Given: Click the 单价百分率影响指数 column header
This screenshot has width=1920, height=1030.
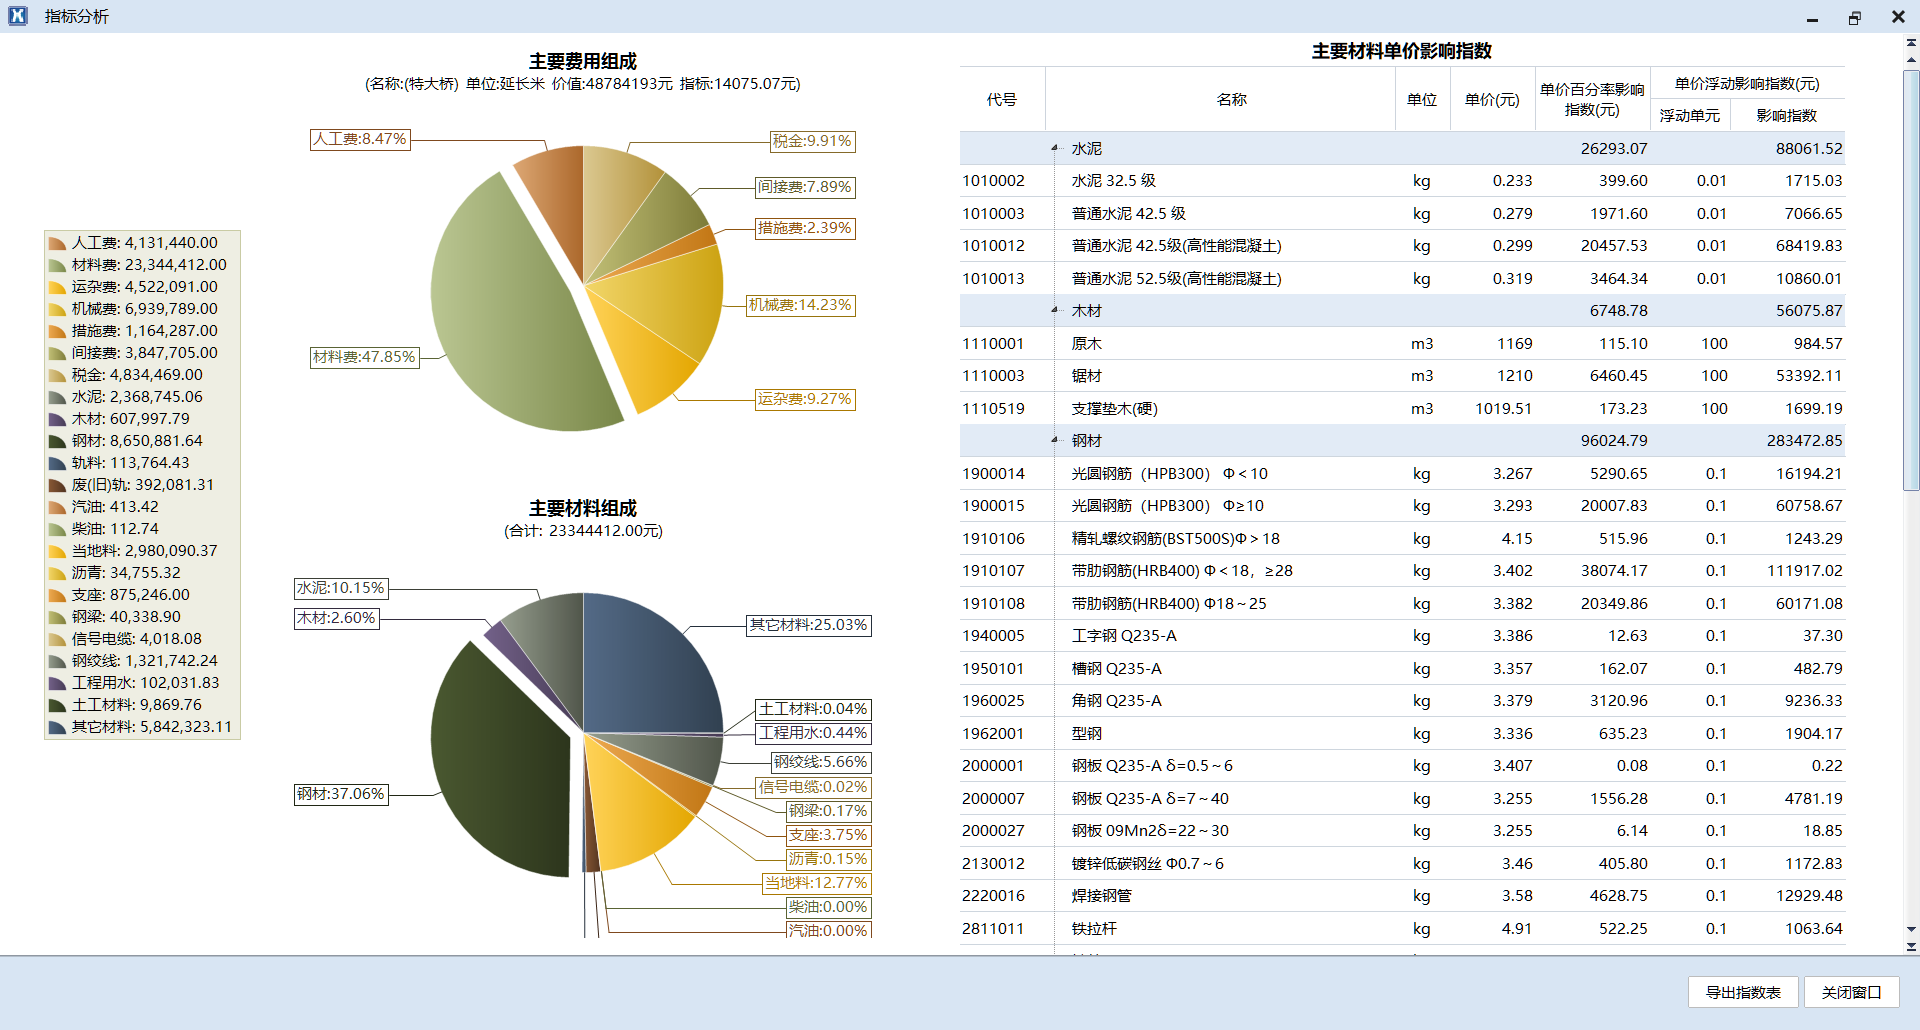Looking at the screenshot, I should point(1592,99).
